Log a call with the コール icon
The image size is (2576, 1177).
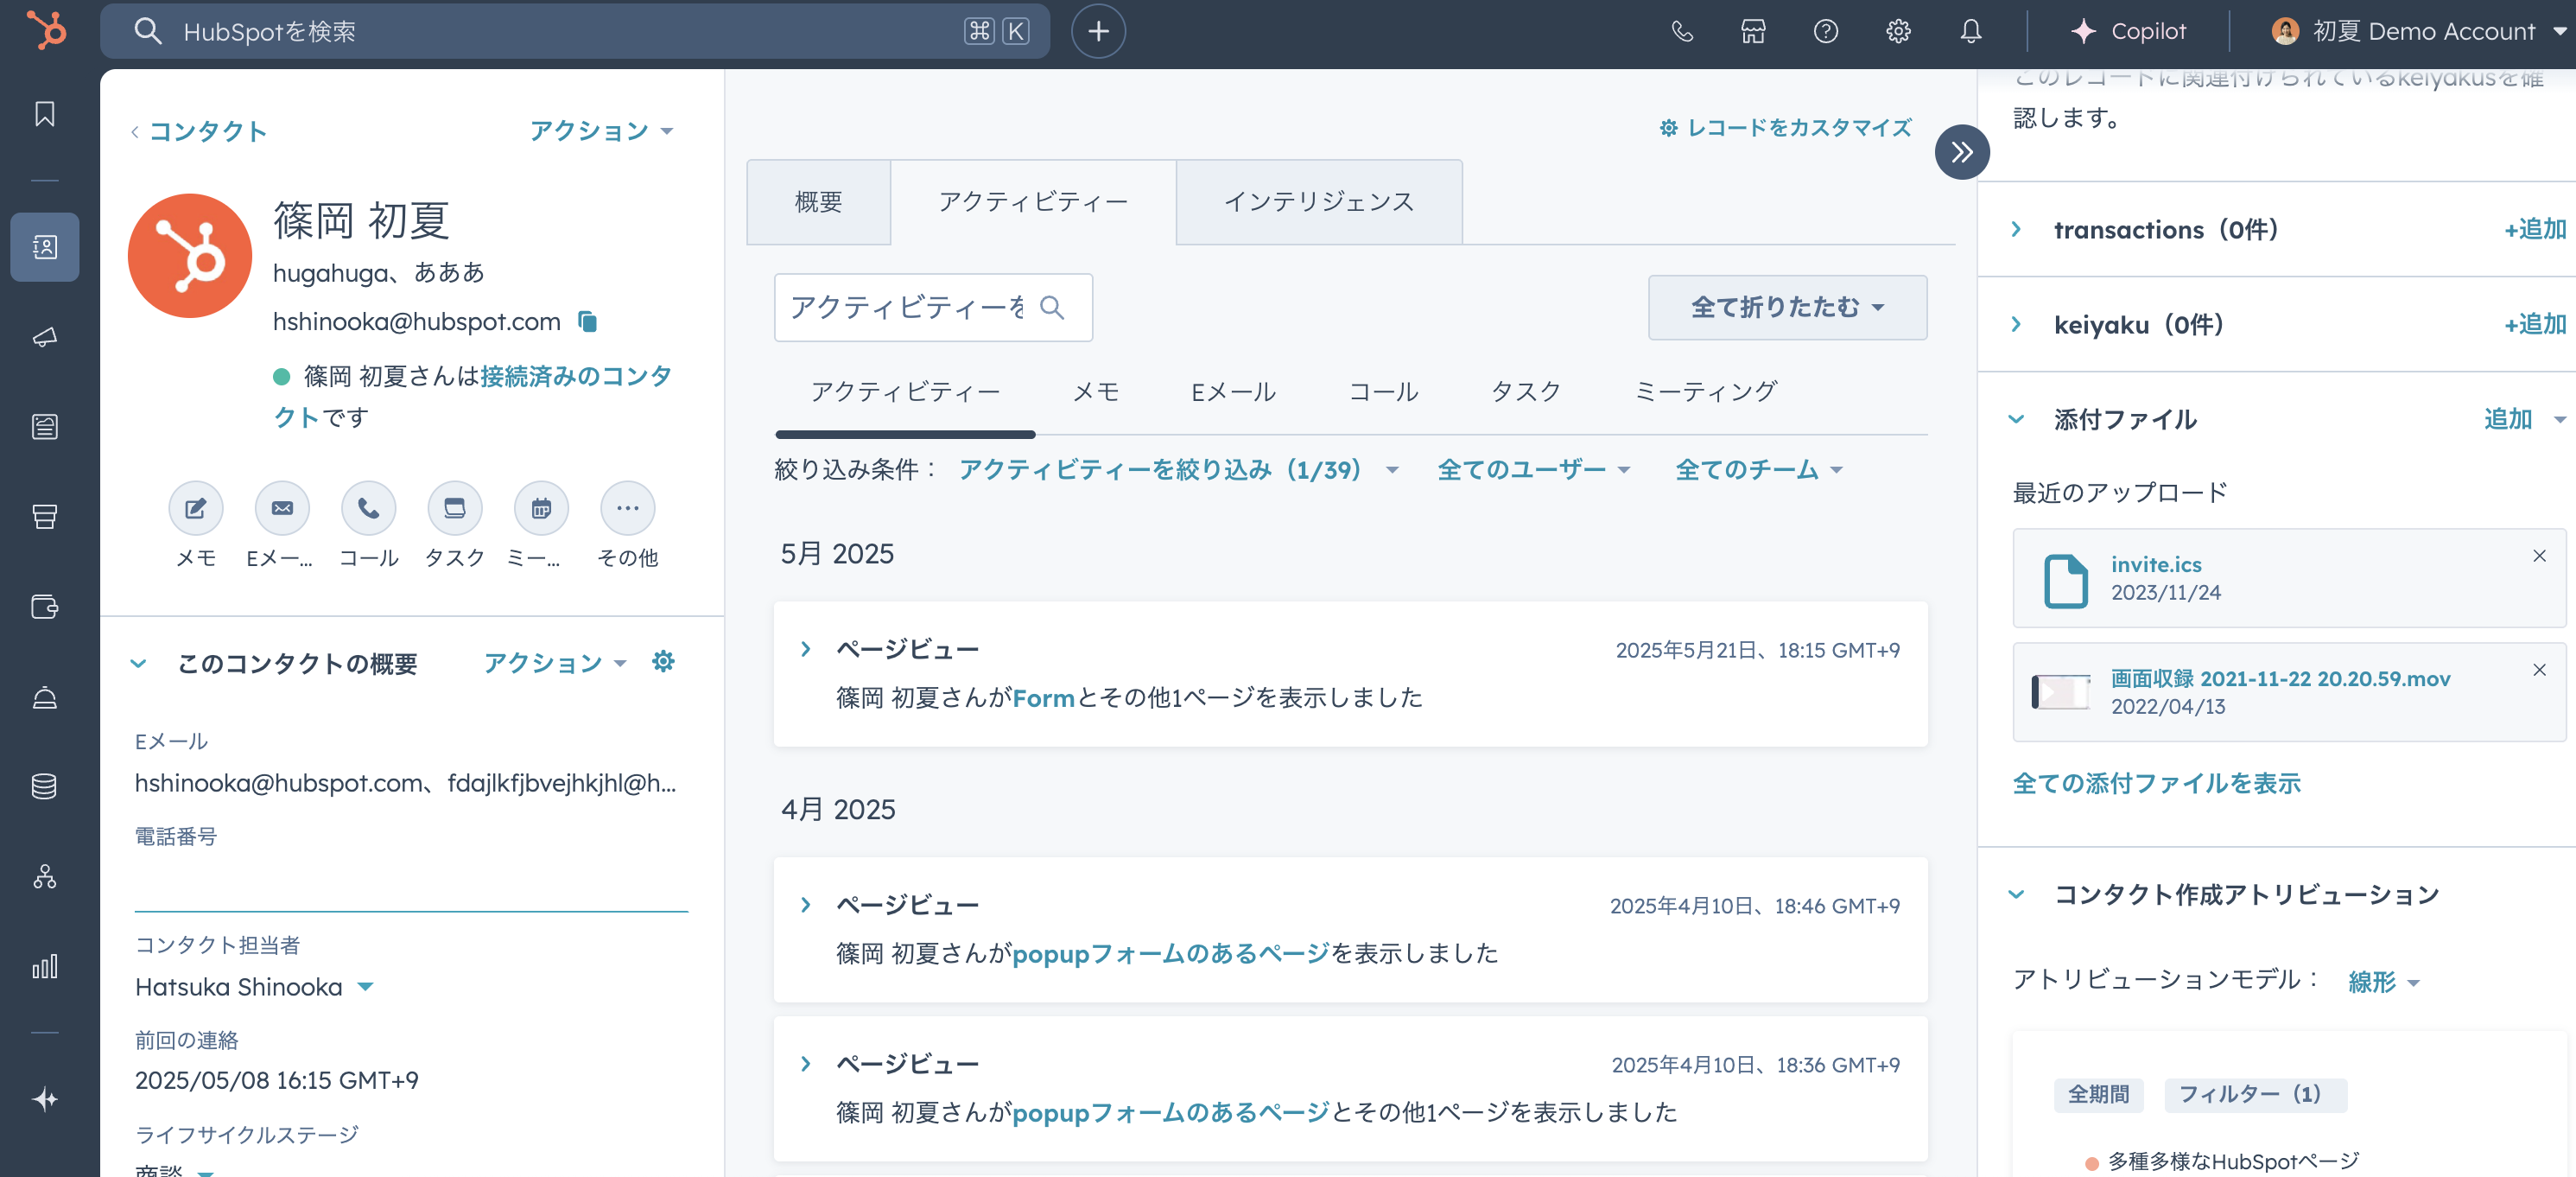[369, 508]
